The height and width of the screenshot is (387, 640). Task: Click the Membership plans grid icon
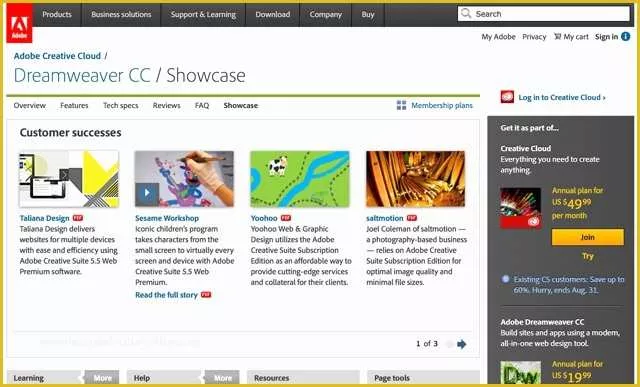(x=401, y=105)
